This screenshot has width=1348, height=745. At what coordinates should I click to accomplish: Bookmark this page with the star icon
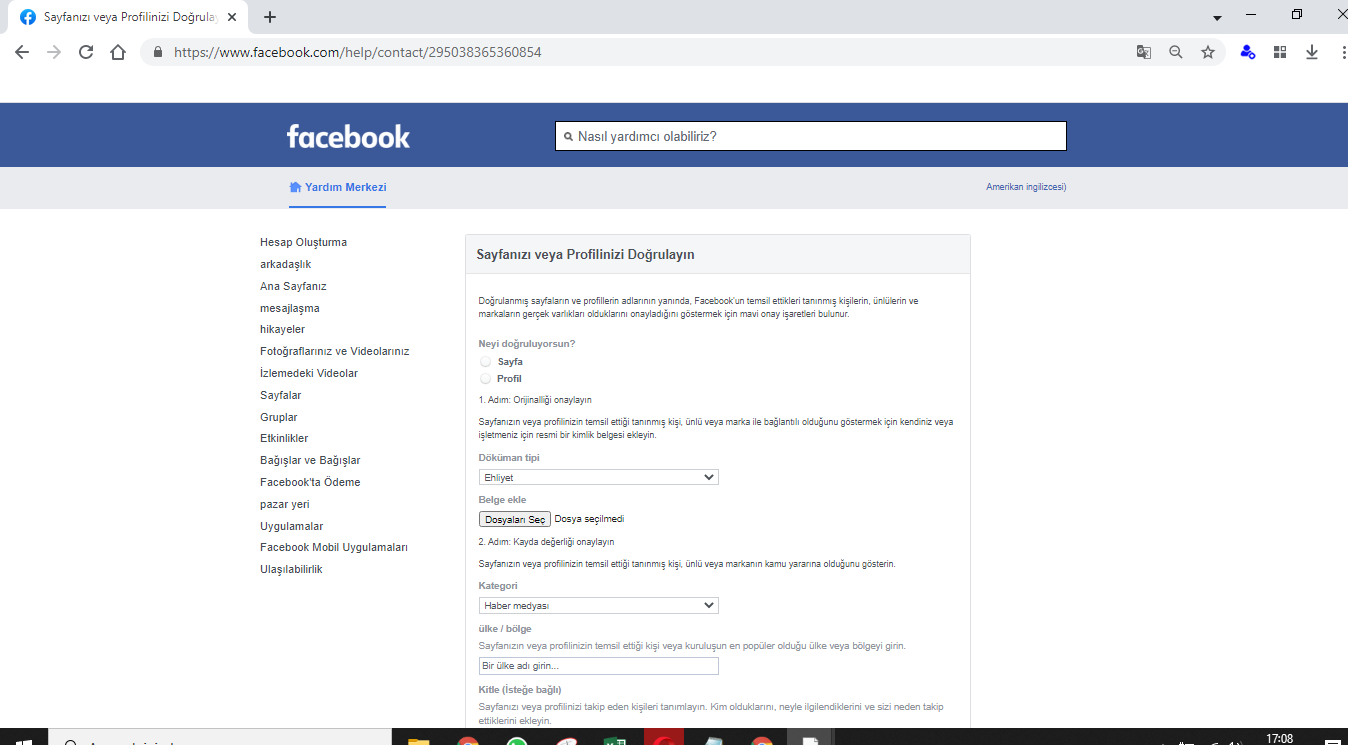coord(1208,52)
